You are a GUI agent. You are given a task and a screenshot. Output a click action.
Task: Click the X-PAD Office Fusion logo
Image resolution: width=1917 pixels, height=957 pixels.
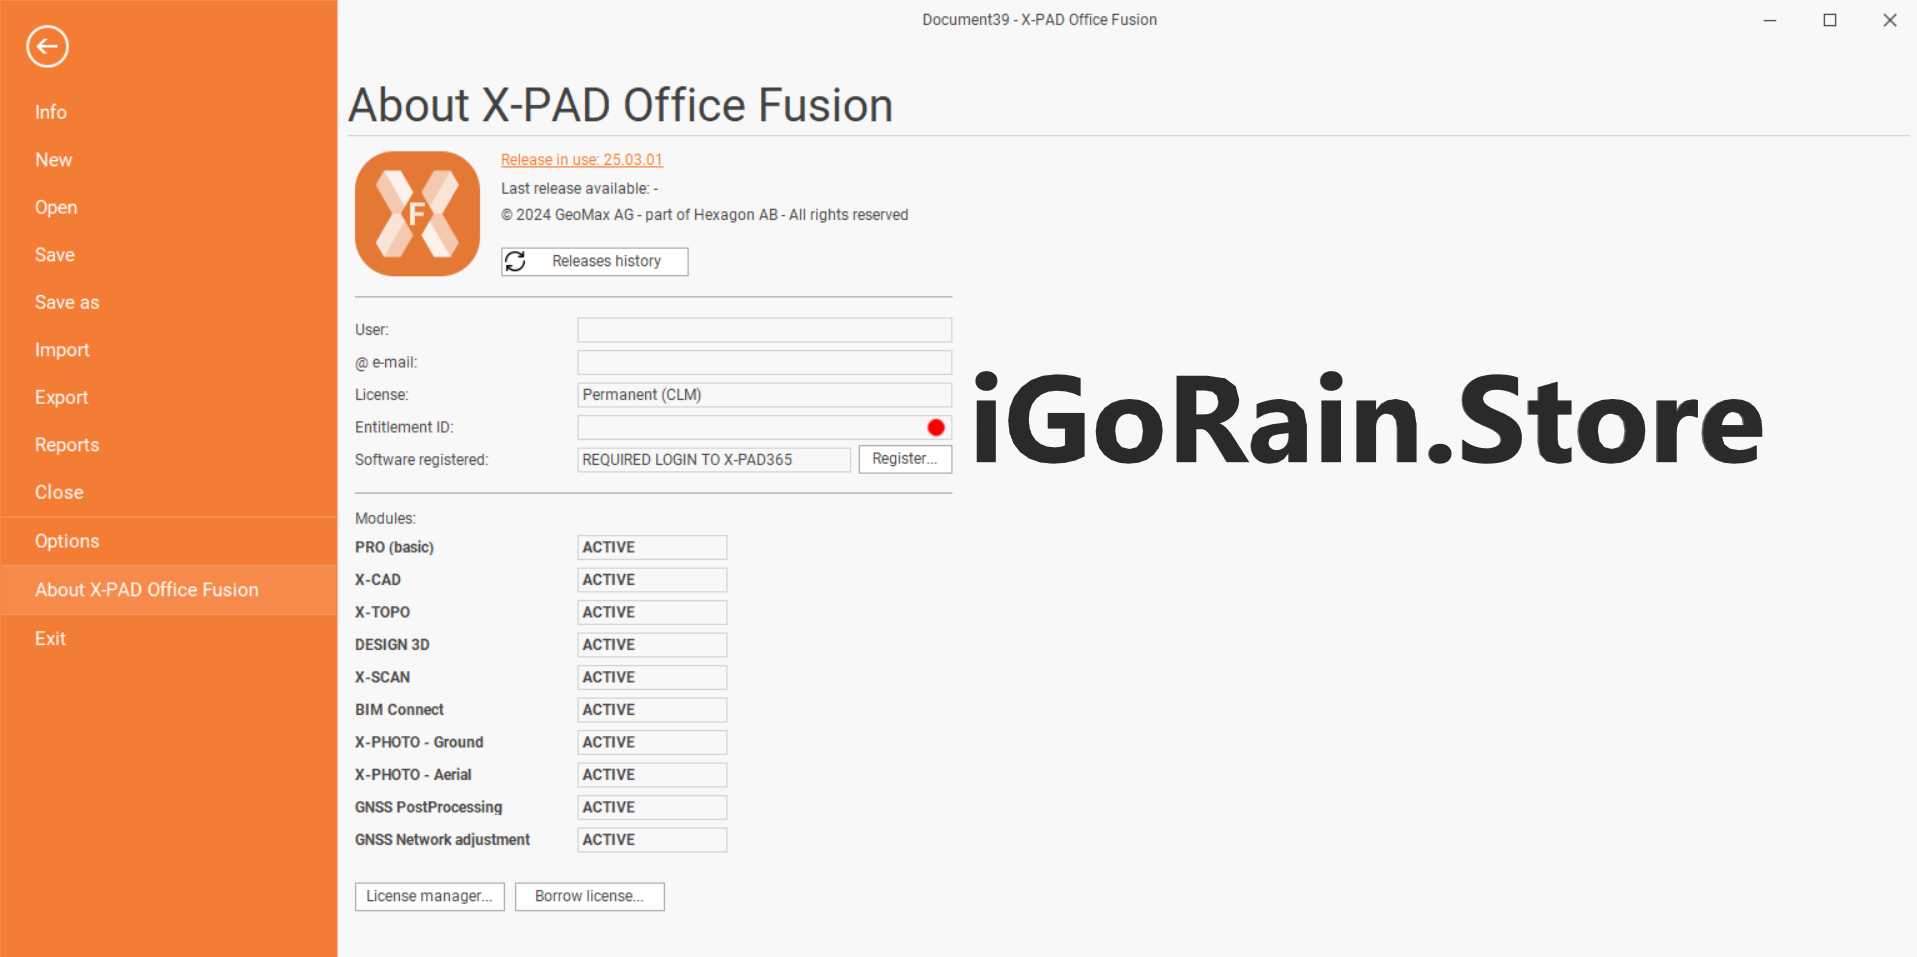point(417,213)
